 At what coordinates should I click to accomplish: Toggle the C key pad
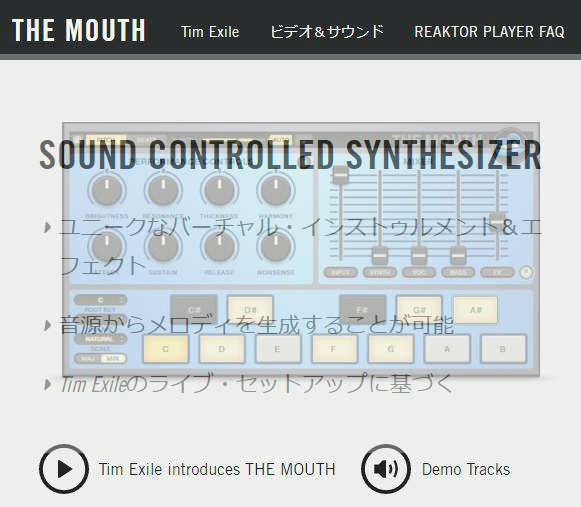pyautogui.click(x=166, y=349)
